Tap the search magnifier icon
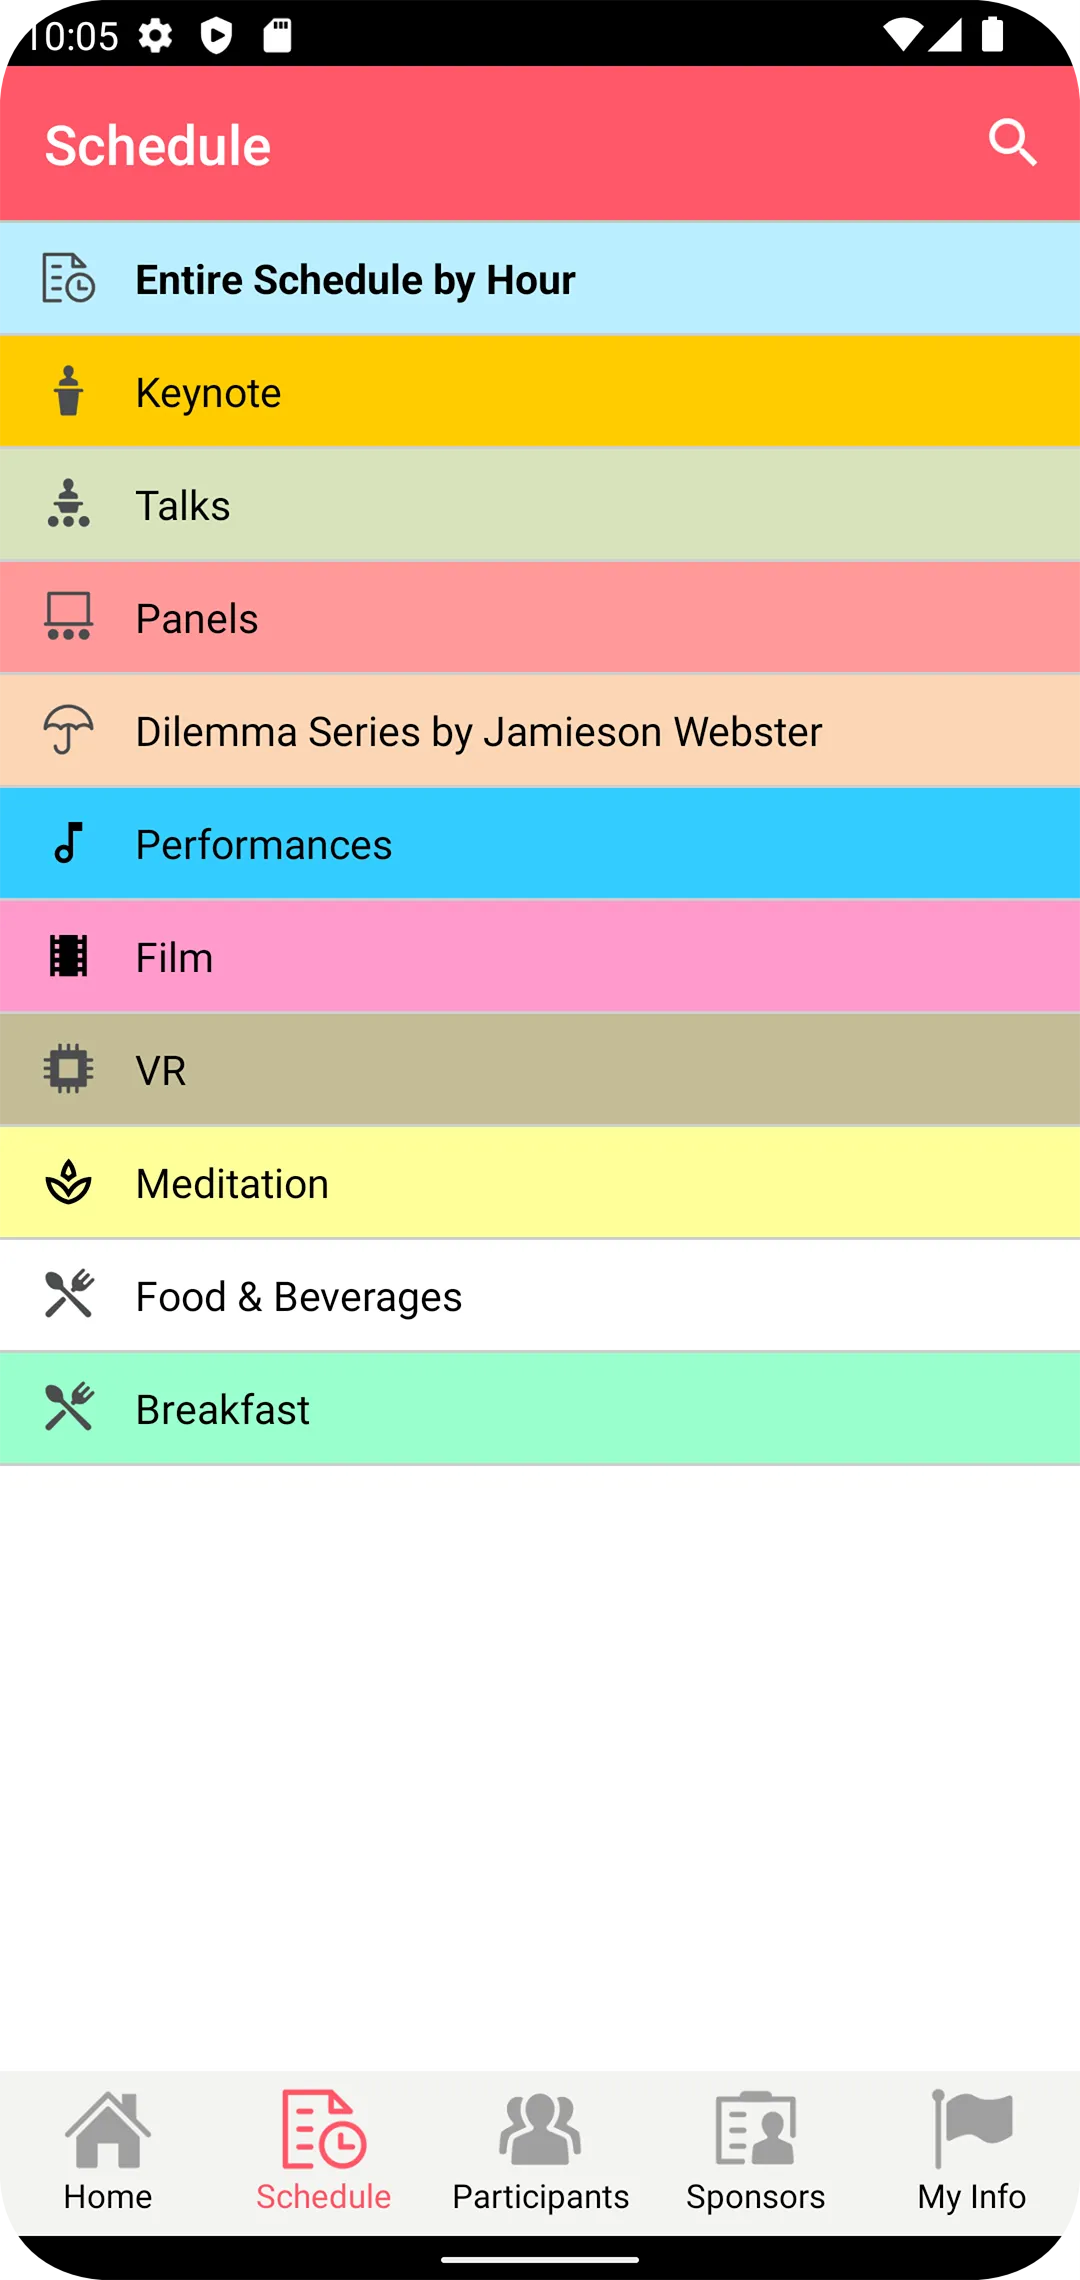 (1012, 143)
